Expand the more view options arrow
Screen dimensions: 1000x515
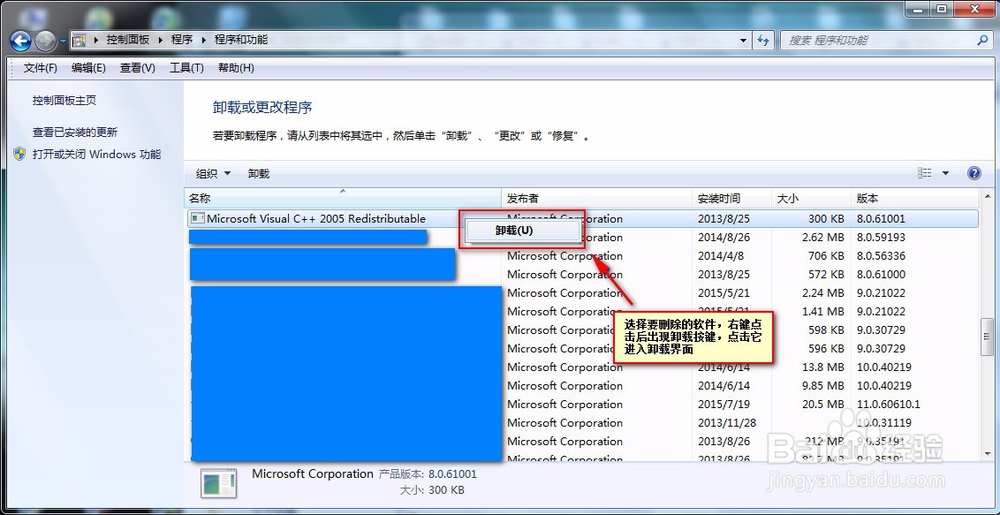click(x=945, y=173)
